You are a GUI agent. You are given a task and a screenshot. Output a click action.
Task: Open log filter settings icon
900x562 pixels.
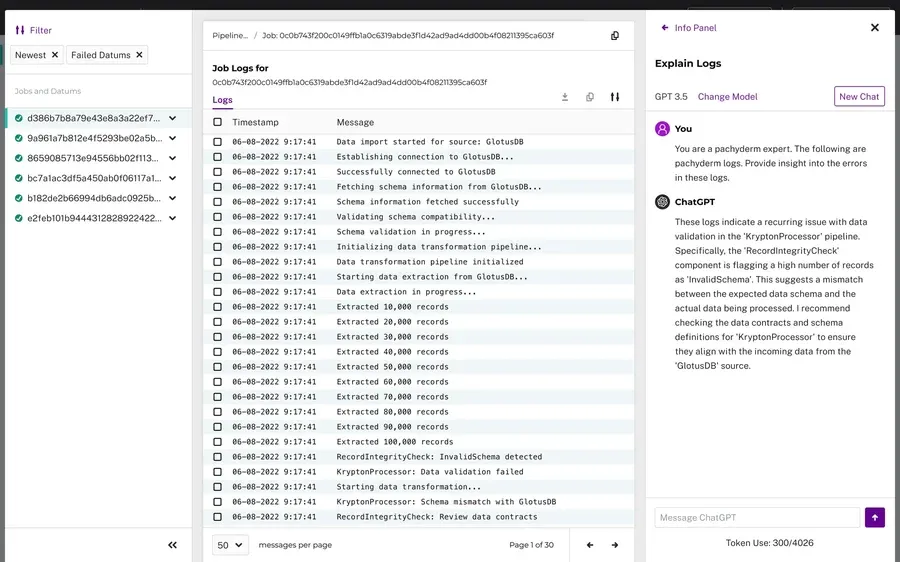pyautogui.click(x=615, y=97)
